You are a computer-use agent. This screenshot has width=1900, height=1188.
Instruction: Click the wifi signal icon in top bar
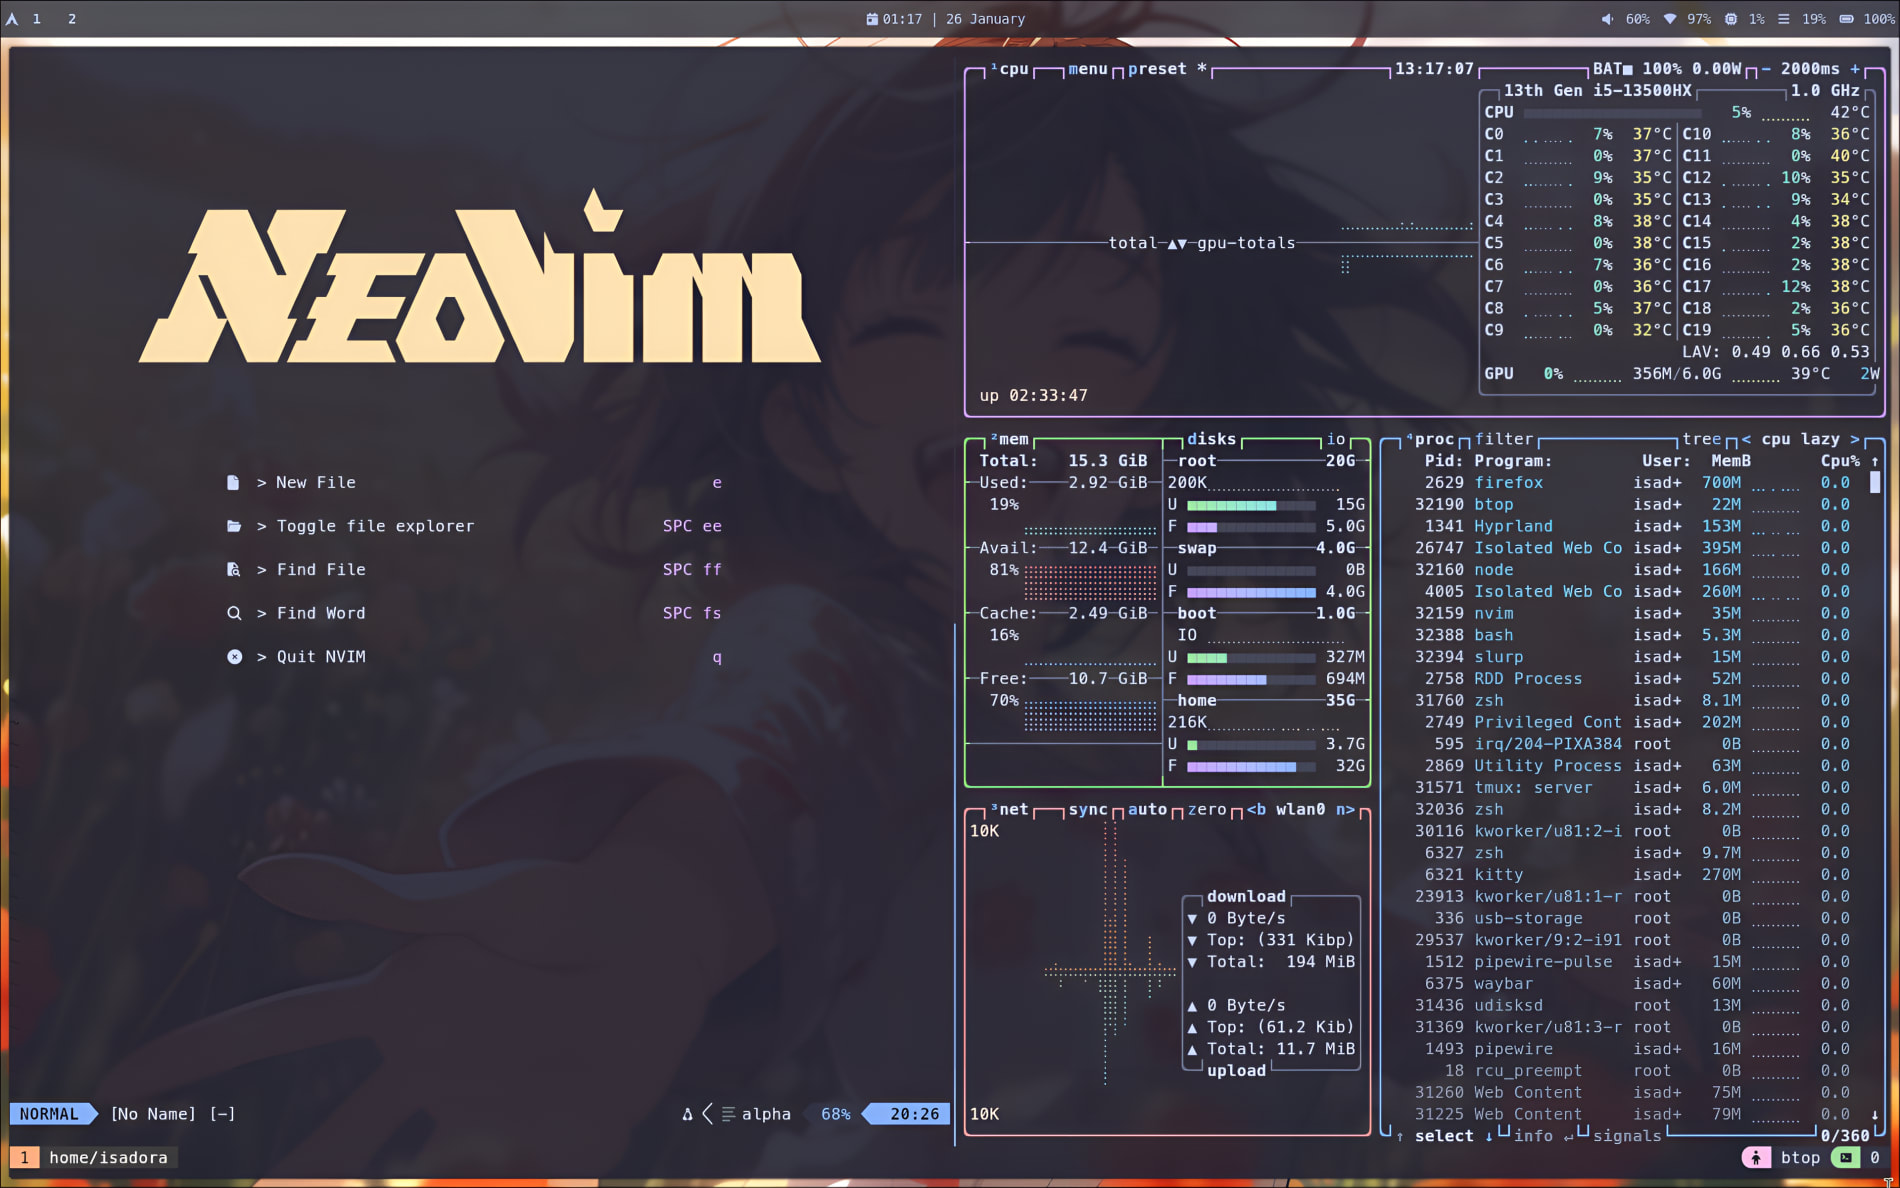coord(1669,19)
